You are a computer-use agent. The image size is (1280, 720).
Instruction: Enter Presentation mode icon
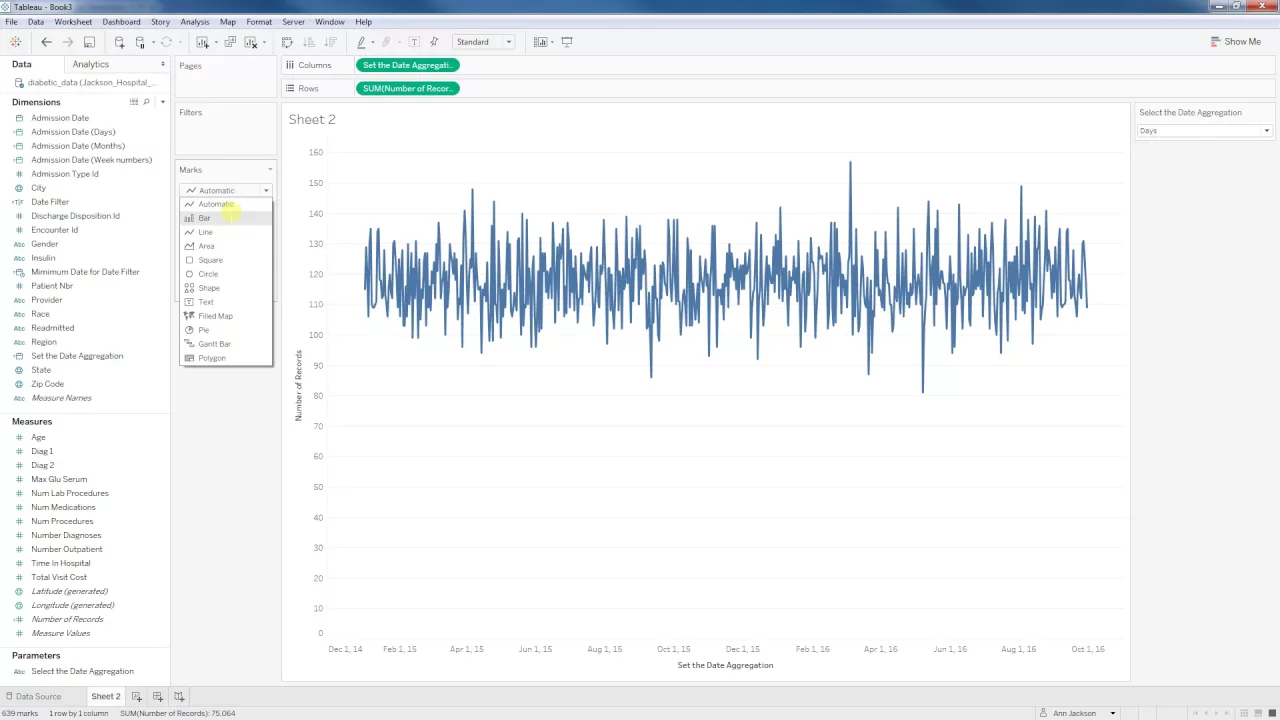[567, 42]
